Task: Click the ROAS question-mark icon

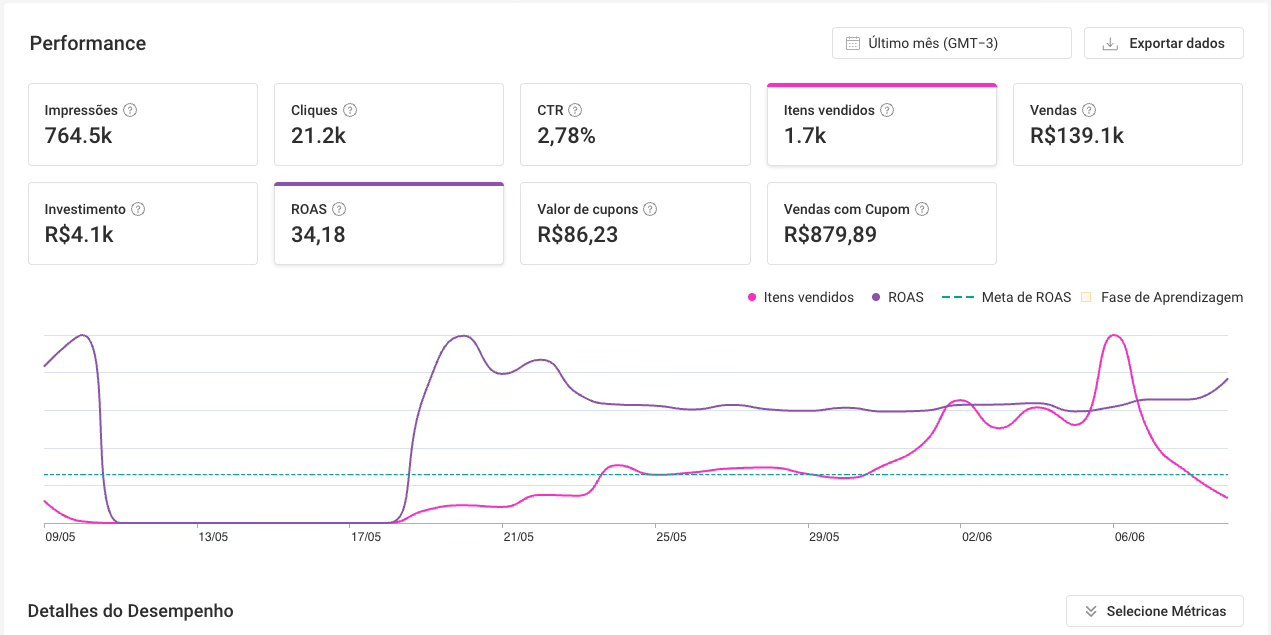Action: (339, 209)
